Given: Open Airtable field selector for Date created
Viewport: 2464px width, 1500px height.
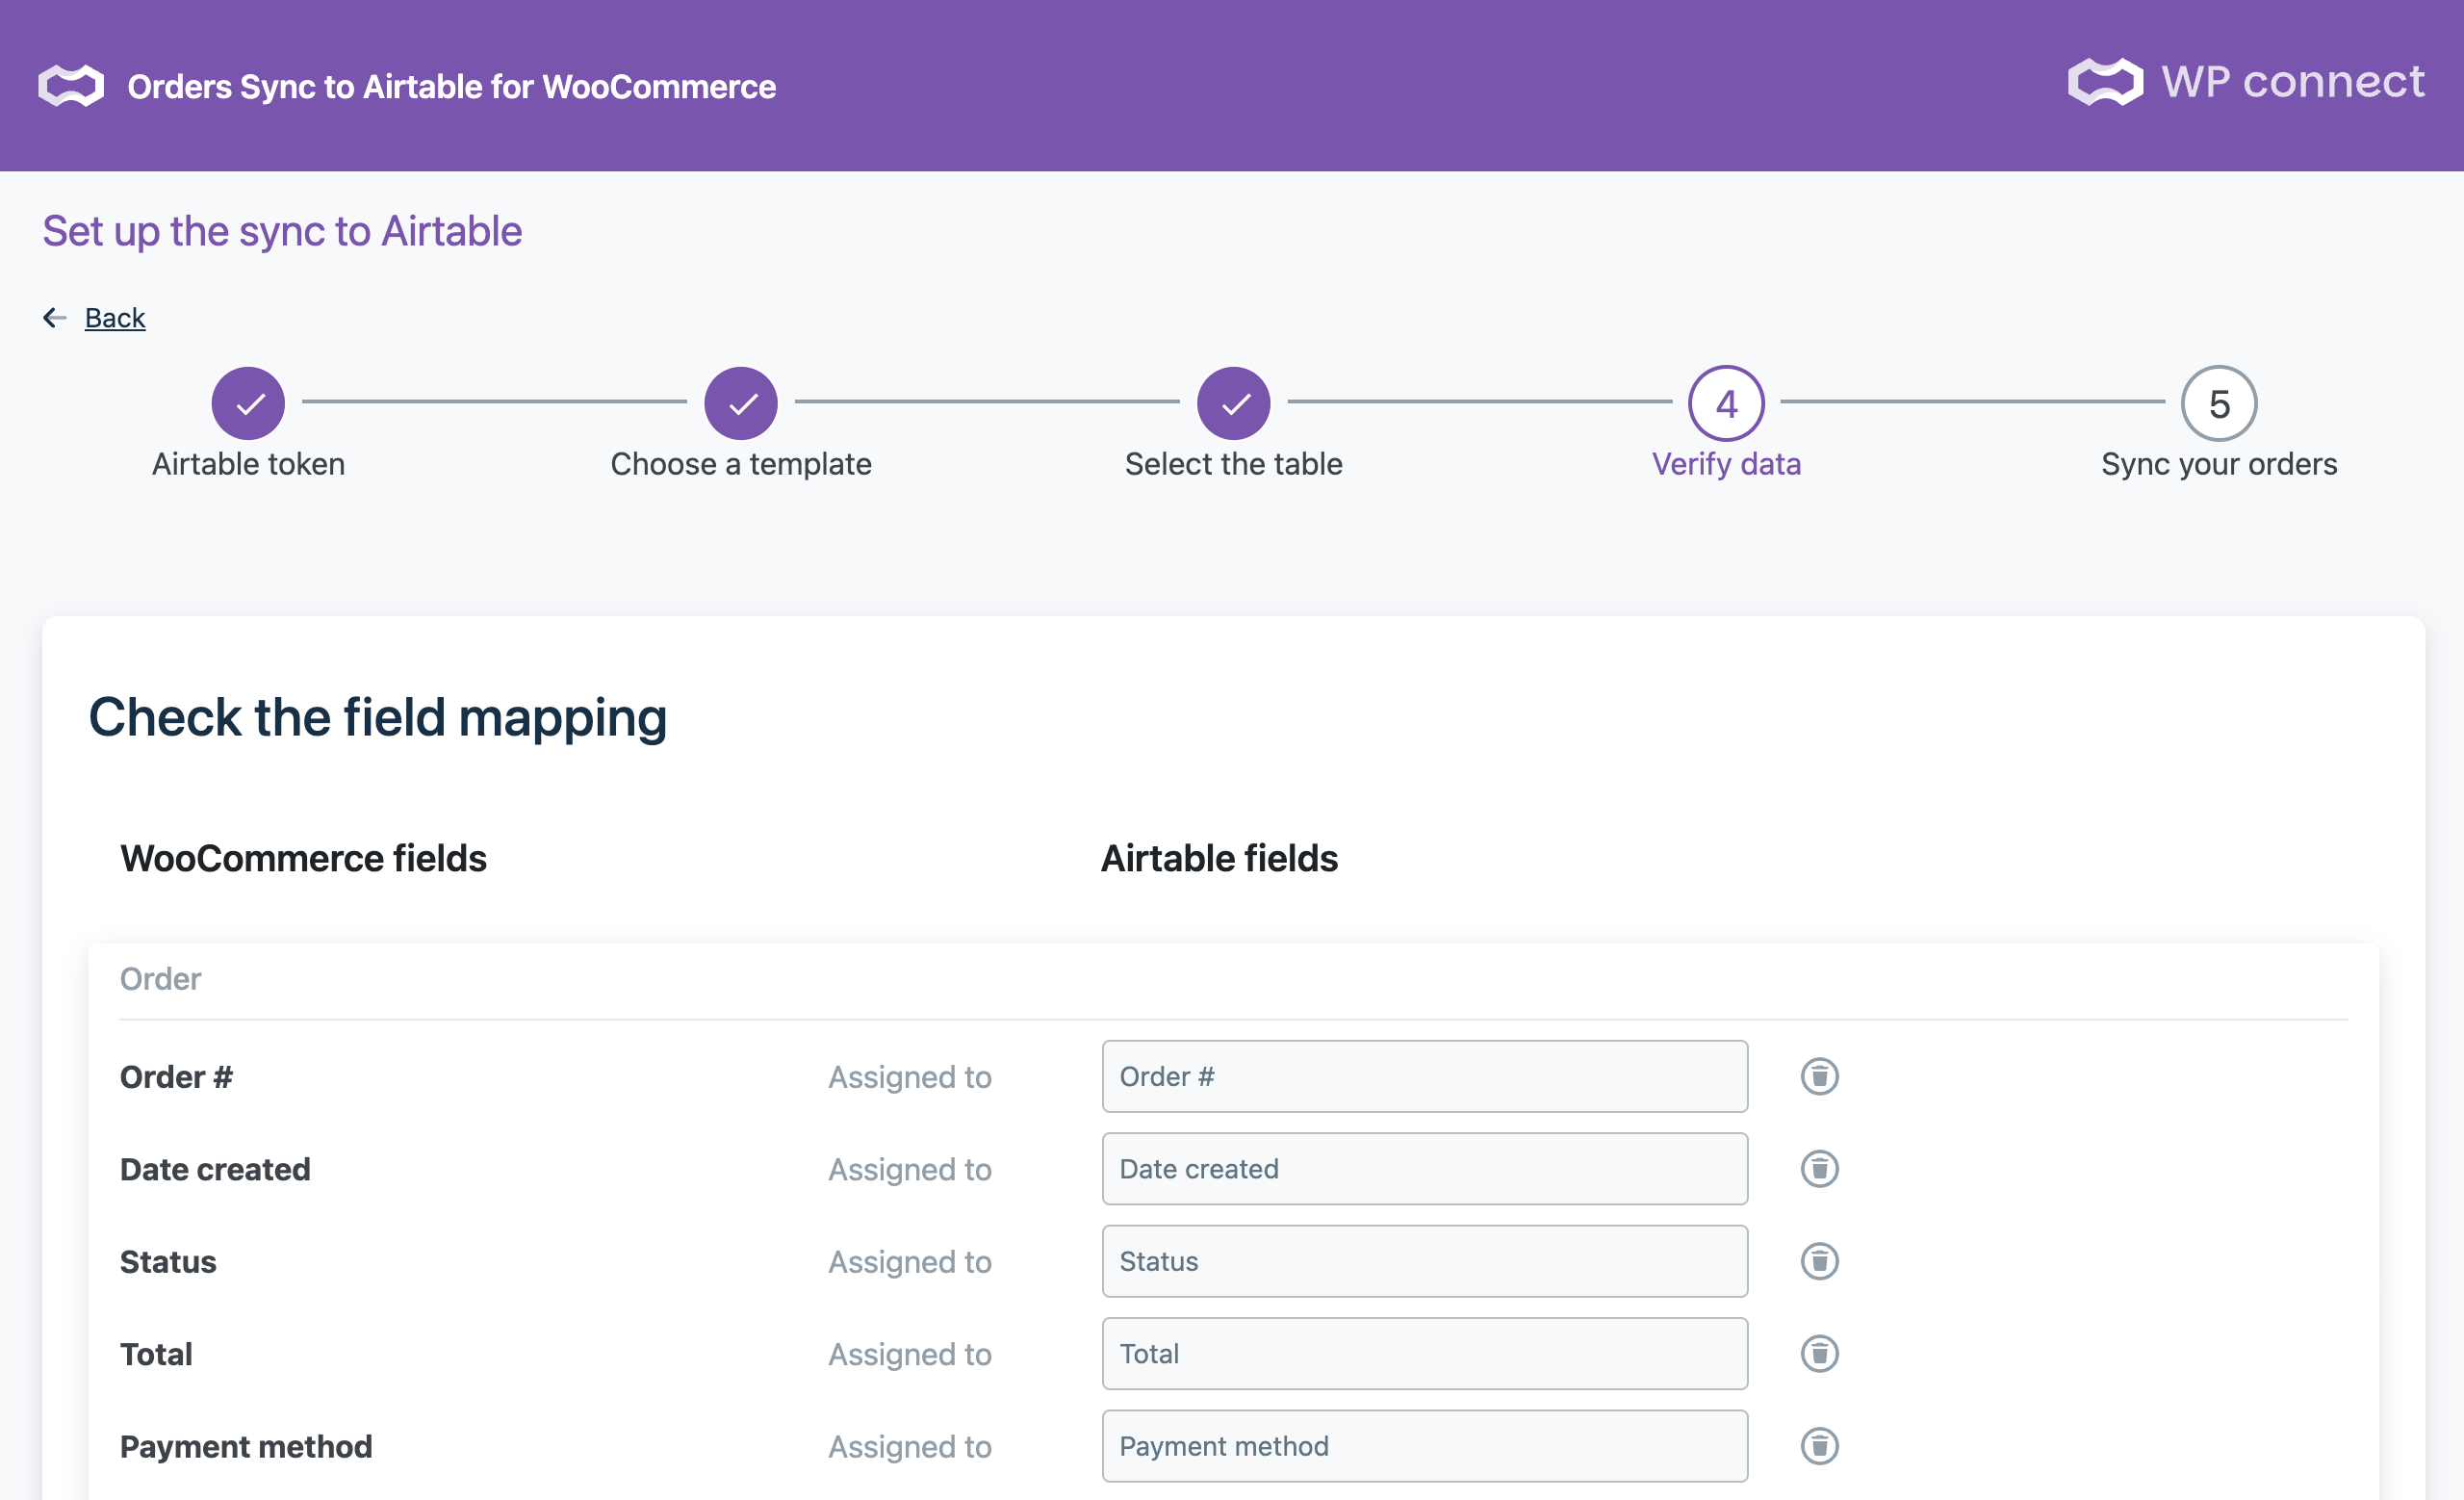Looking at the screenshot, I should tap(1424, 1169).
